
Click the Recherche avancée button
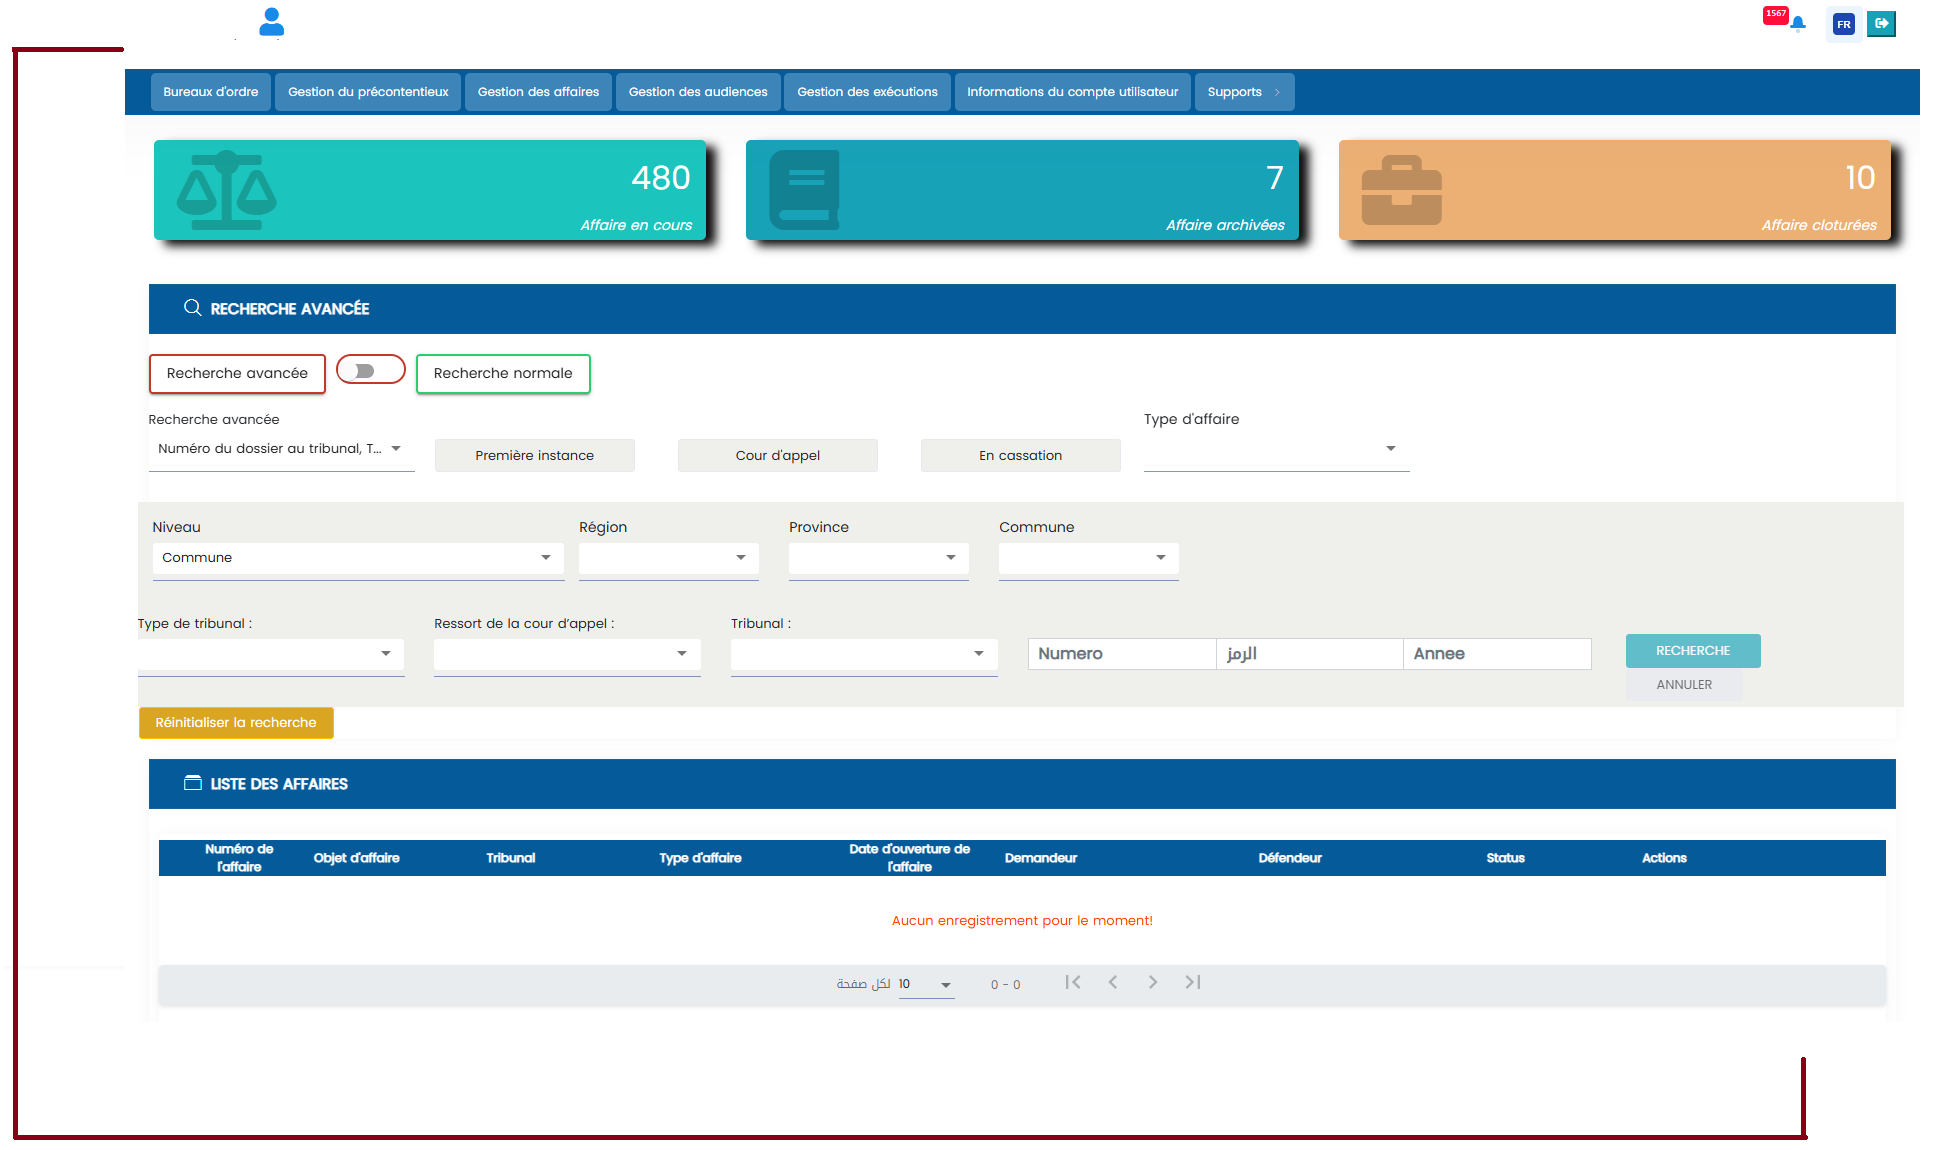[237, 373]
